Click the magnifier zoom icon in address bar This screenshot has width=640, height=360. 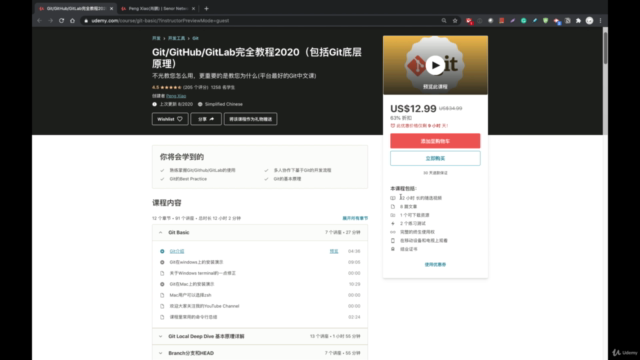tap(444, 20)
